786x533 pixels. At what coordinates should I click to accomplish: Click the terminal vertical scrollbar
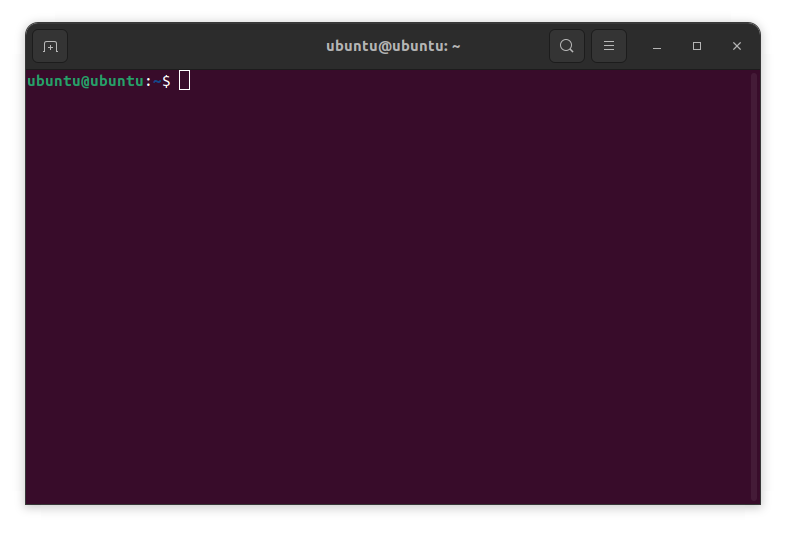(x=754, y=287)
